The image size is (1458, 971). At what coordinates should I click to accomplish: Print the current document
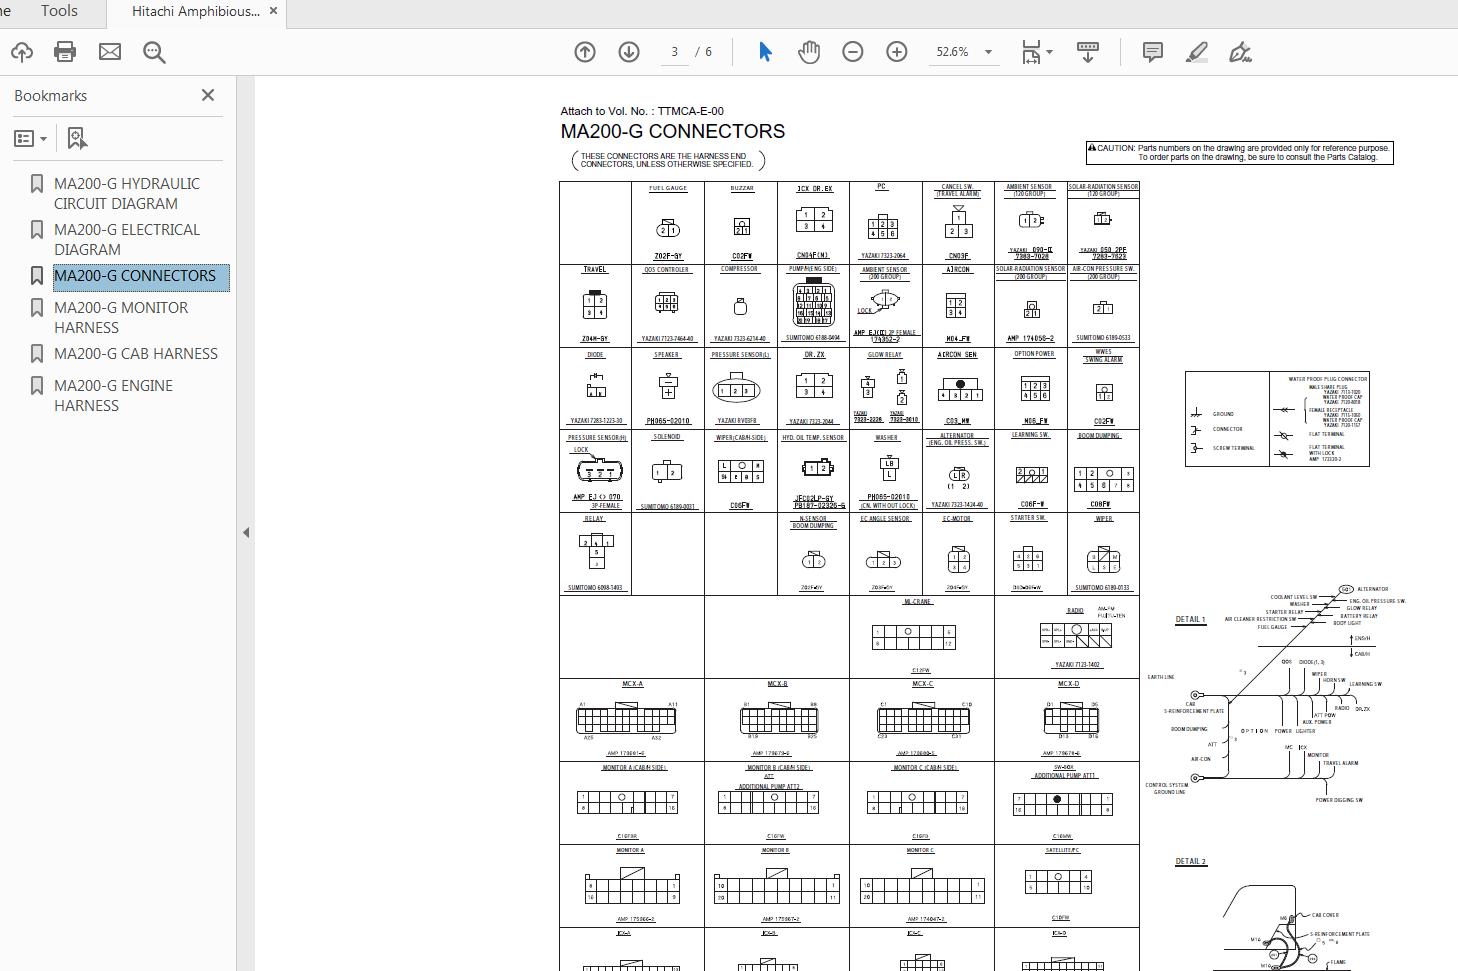[x=65, y=51]
